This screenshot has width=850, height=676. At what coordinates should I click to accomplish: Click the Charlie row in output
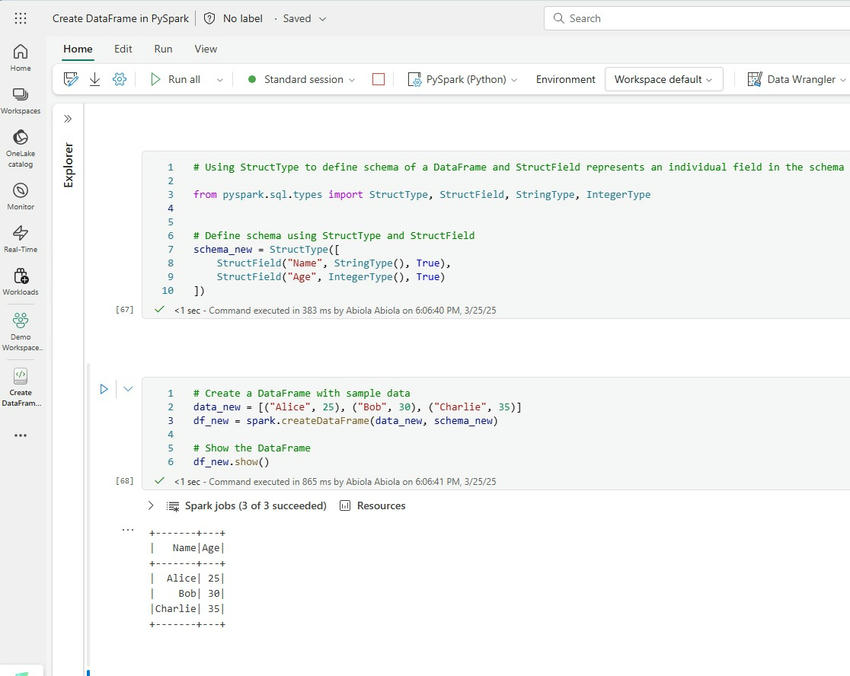188,609
